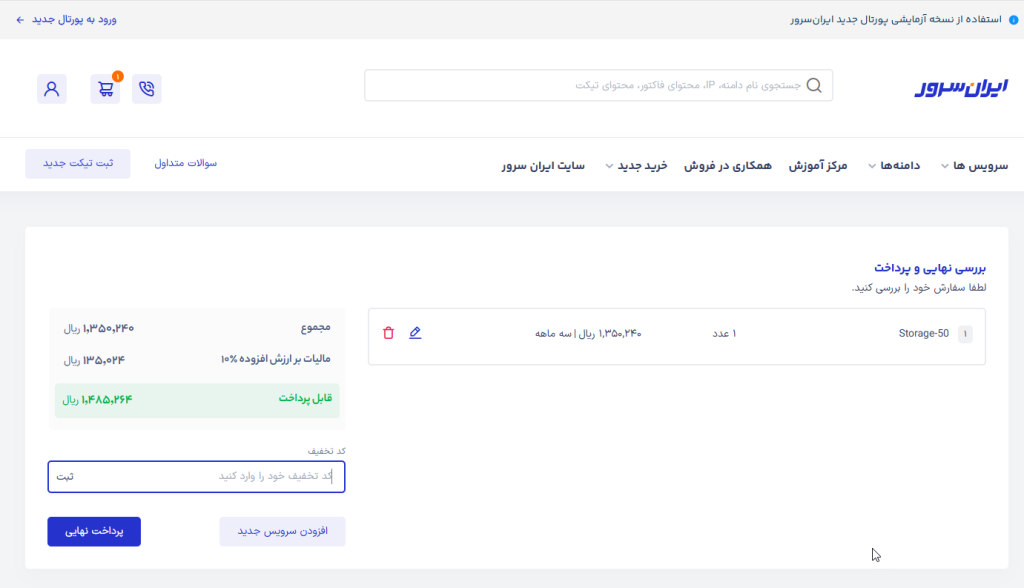The image size is (1024, 588).
Task: Open the سوالات متداول link
Action: pos(186,163)
